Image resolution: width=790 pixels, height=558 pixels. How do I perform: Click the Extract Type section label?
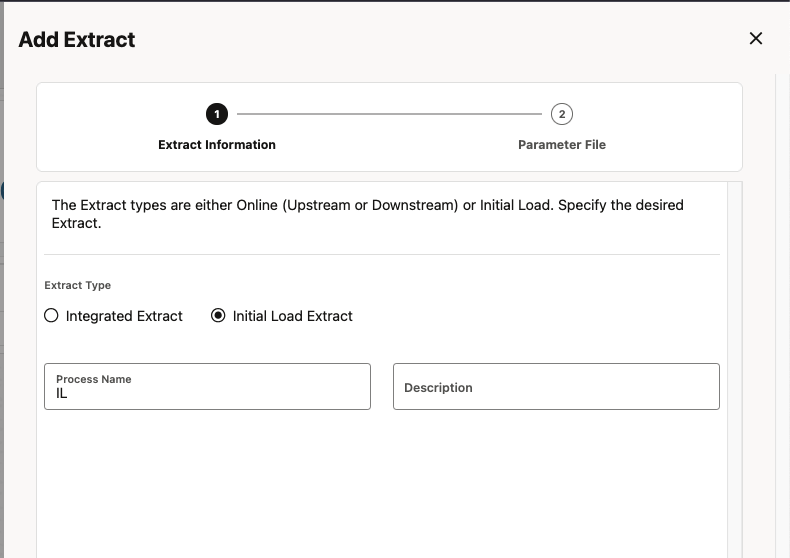[78, 286]
